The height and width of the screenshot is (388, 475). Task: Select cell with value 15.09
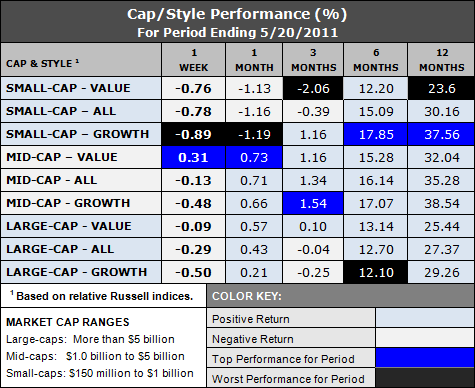(376, 111)
